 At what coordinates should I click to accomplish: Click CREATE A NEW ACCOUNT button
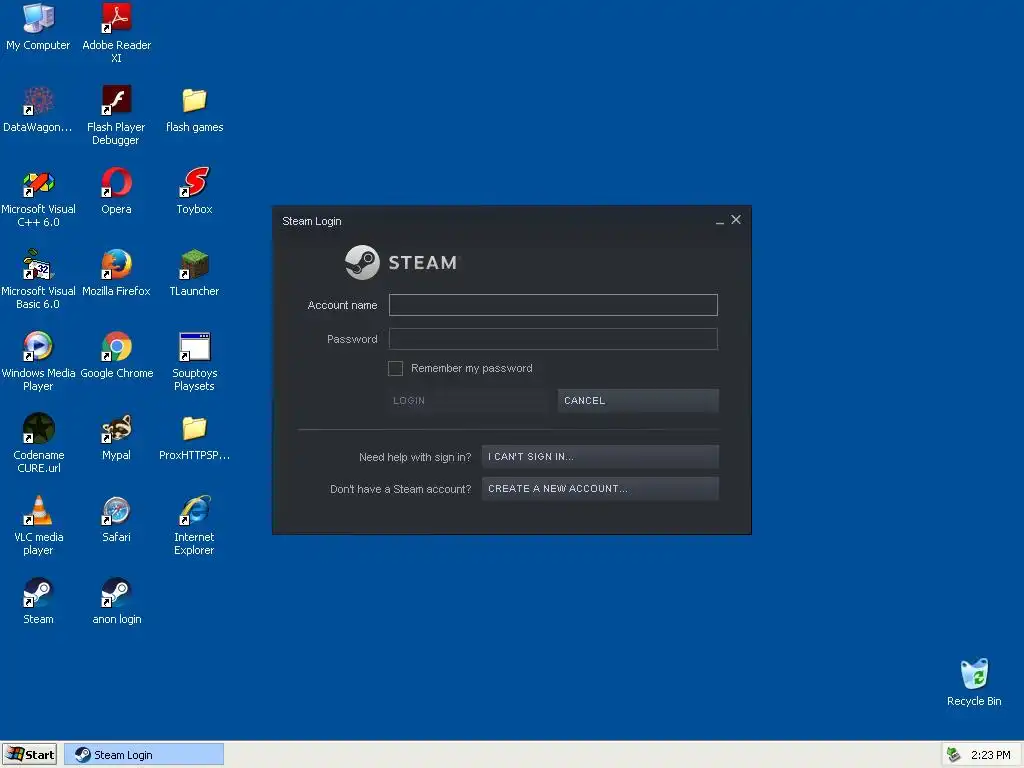(600, 488)
